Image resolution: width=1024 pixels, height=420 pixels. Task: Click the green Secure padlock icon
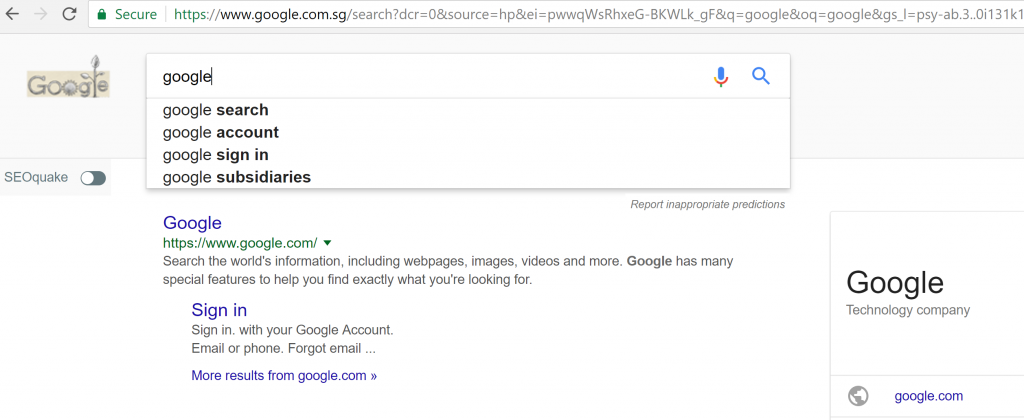[101, 14]
